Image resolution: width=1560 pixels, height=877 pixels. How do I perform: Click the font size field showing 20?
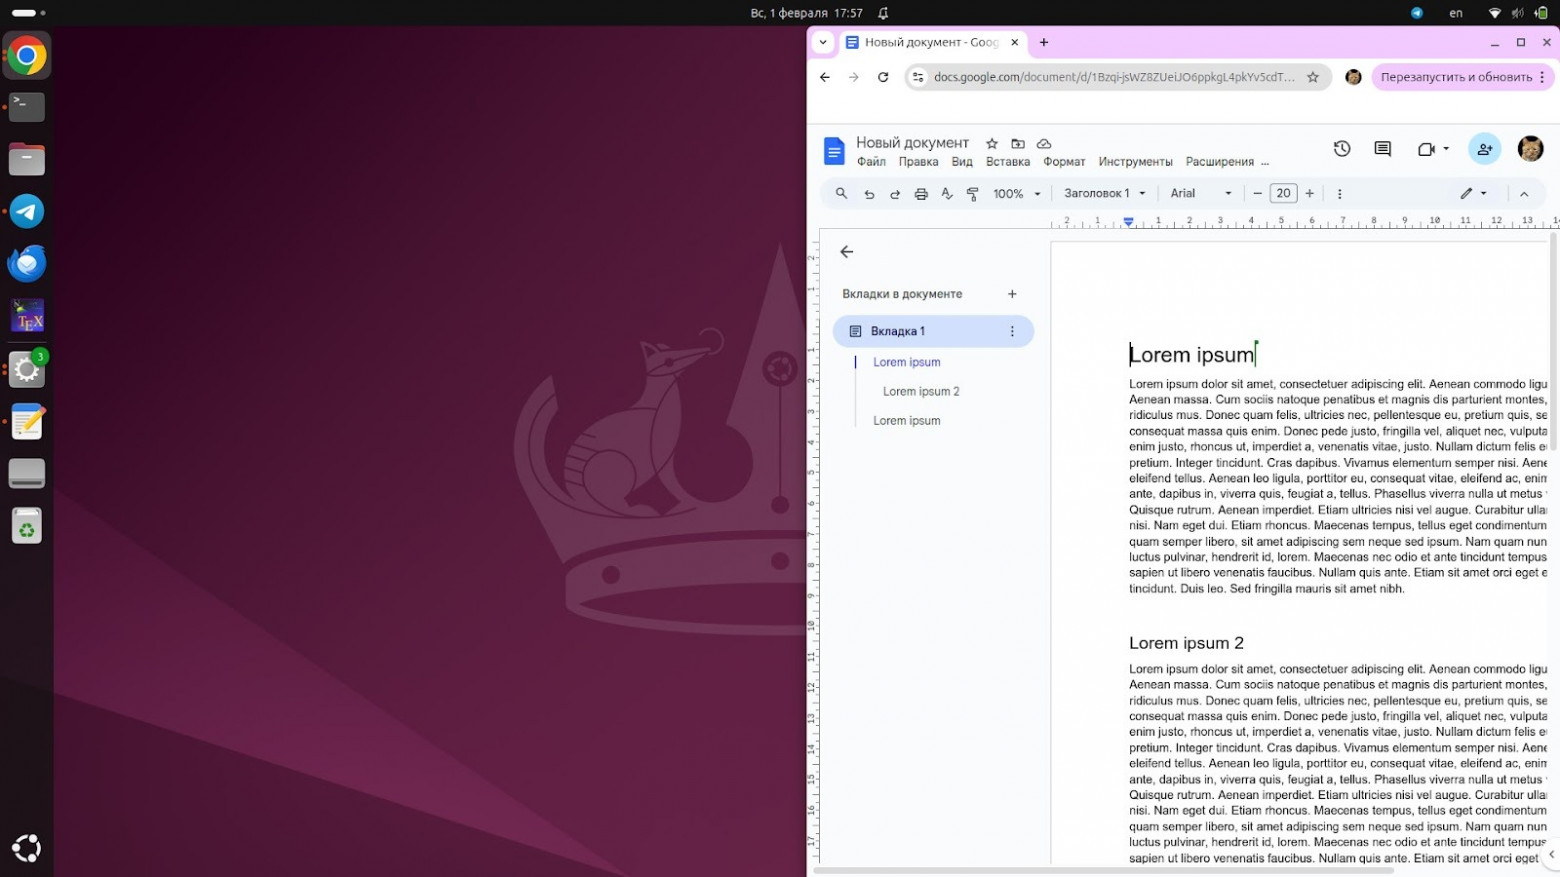tap(1283, 194)
